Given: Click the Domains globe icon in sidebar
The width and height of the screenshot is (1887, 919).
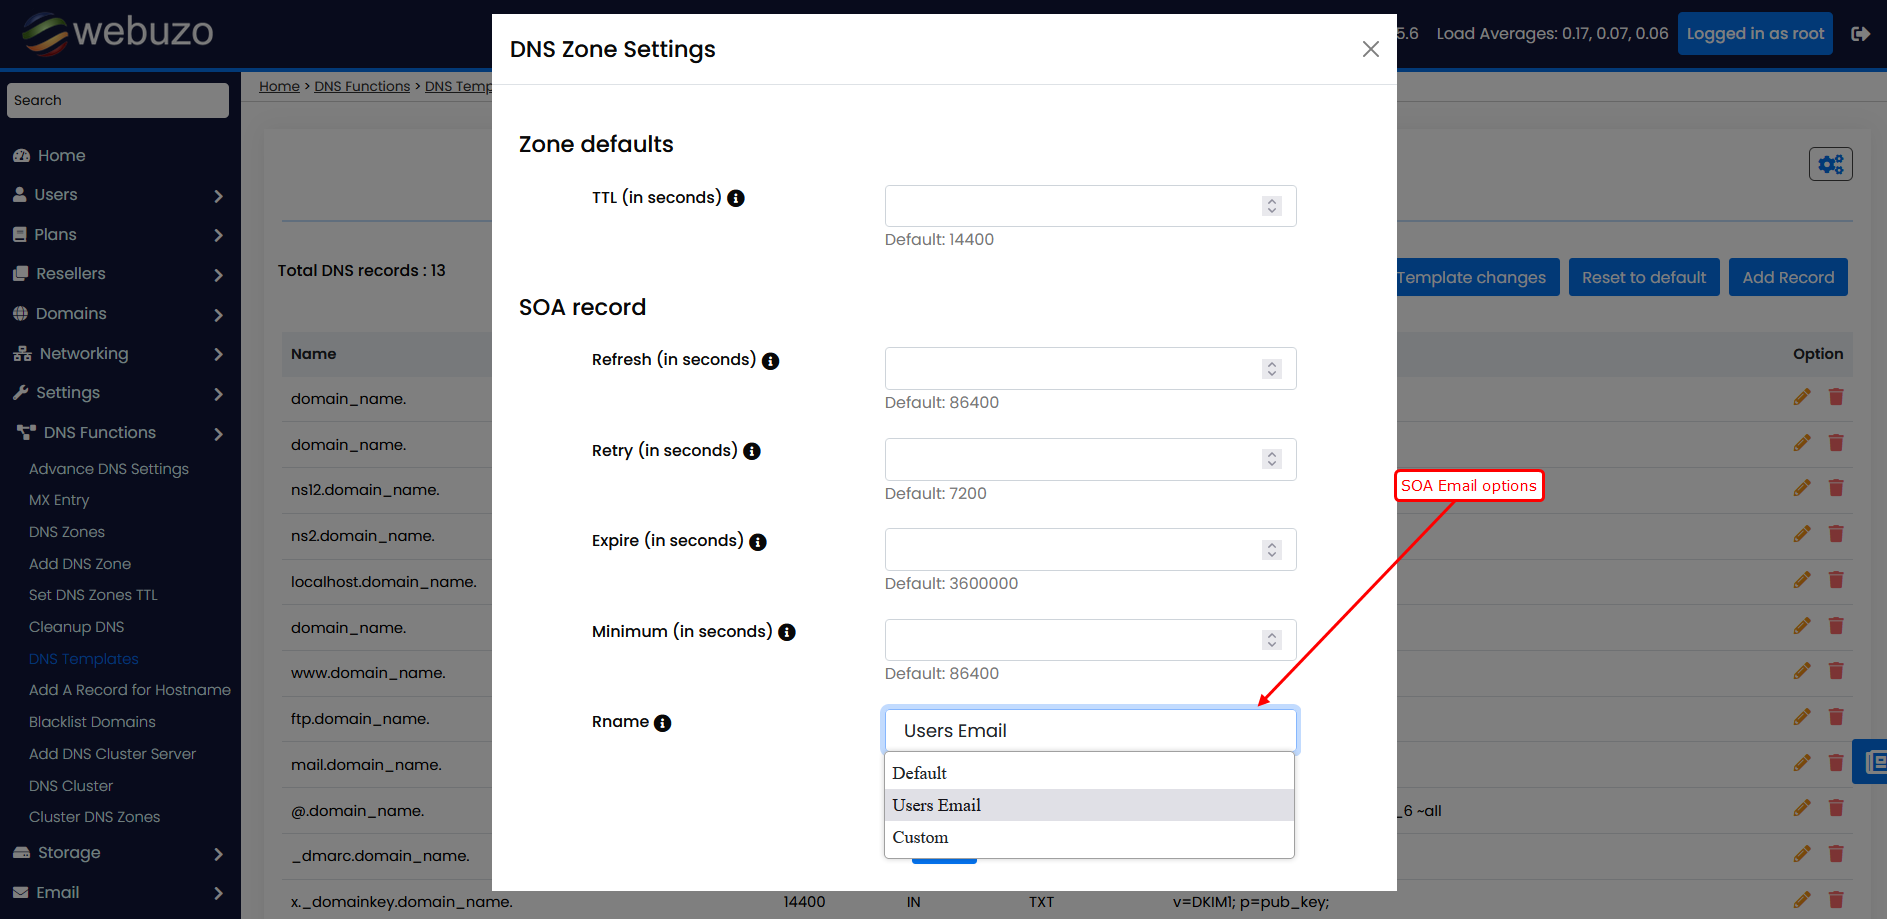Looking at the screenshot, I should point(22,313).
